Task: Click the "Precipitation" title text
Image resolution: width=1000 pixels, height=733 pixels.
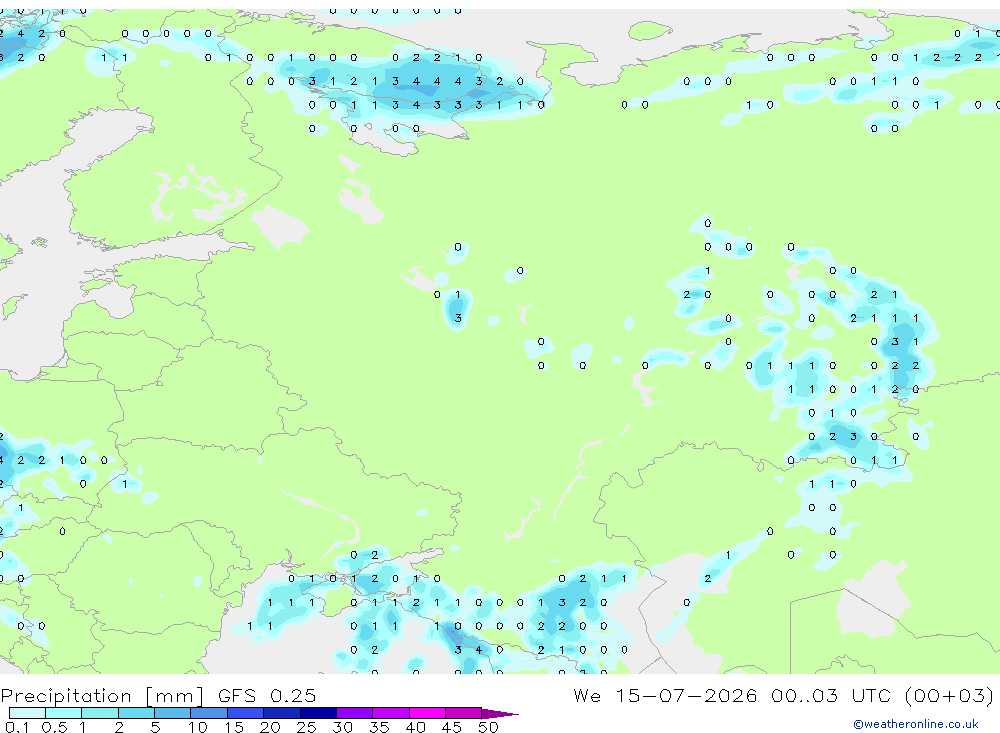Action: pyautogui.click(x=66, y=695)
